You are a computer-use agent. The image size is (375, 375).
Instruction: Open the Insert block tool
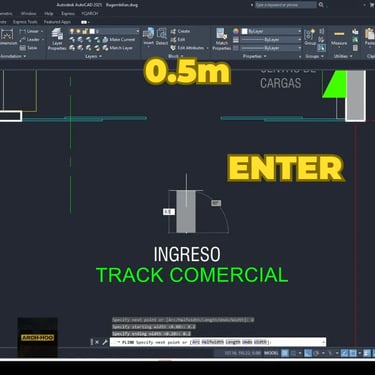point(148,37)
